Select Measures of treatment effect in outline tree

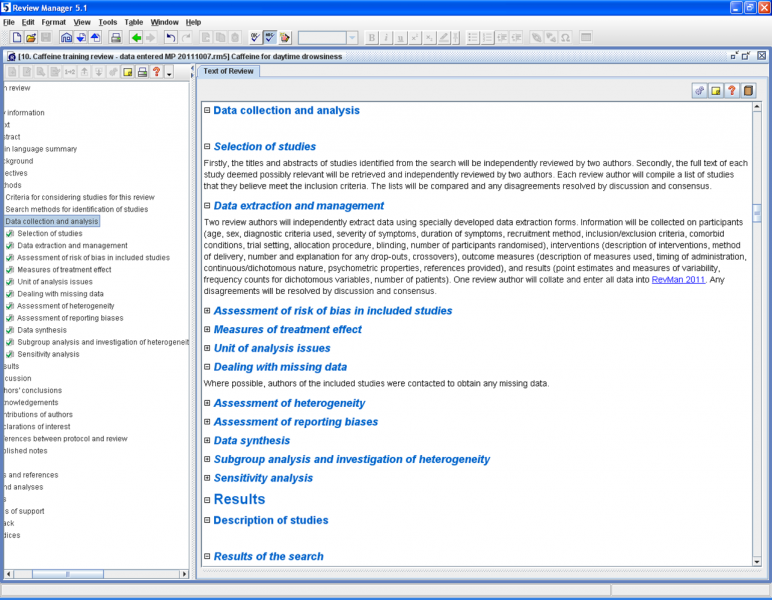(64, 269)
